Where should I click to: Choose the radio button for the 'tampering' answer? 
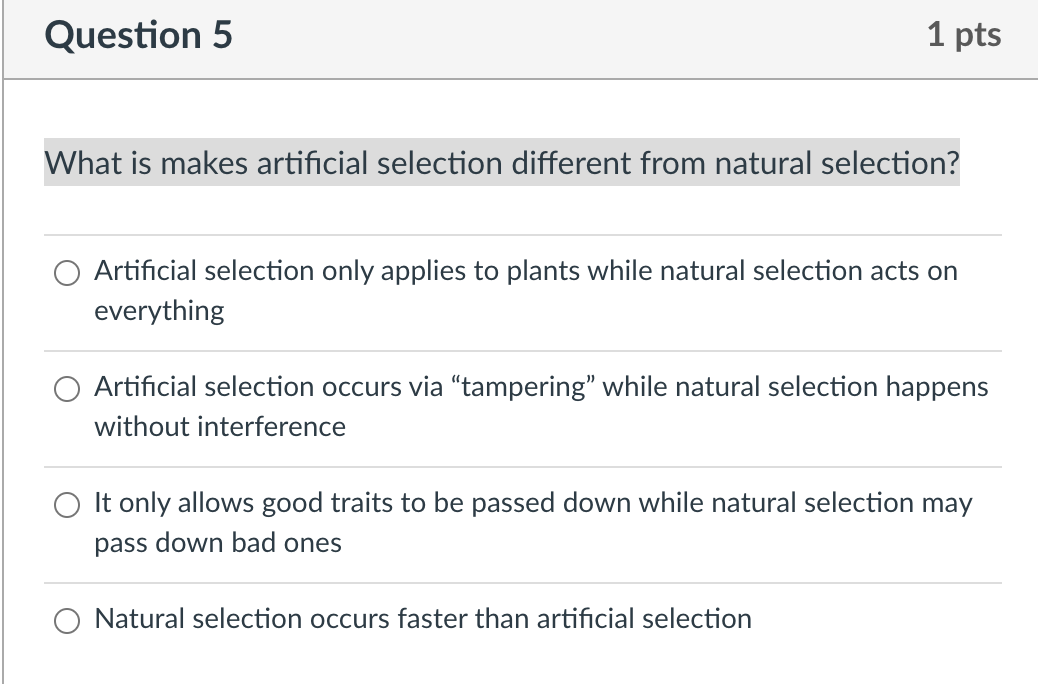click(x=67, y=389)
